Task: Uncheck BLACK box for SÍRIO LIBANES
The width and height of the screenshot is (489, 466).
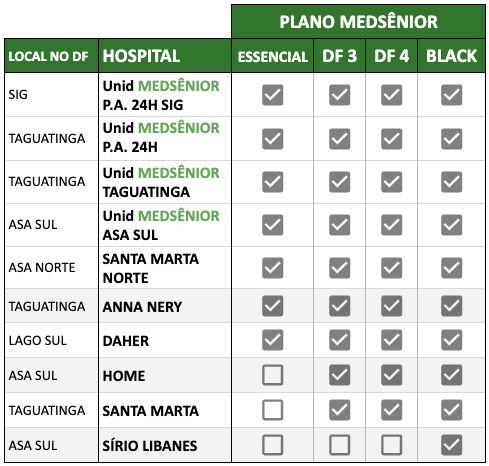Action: 451,445
